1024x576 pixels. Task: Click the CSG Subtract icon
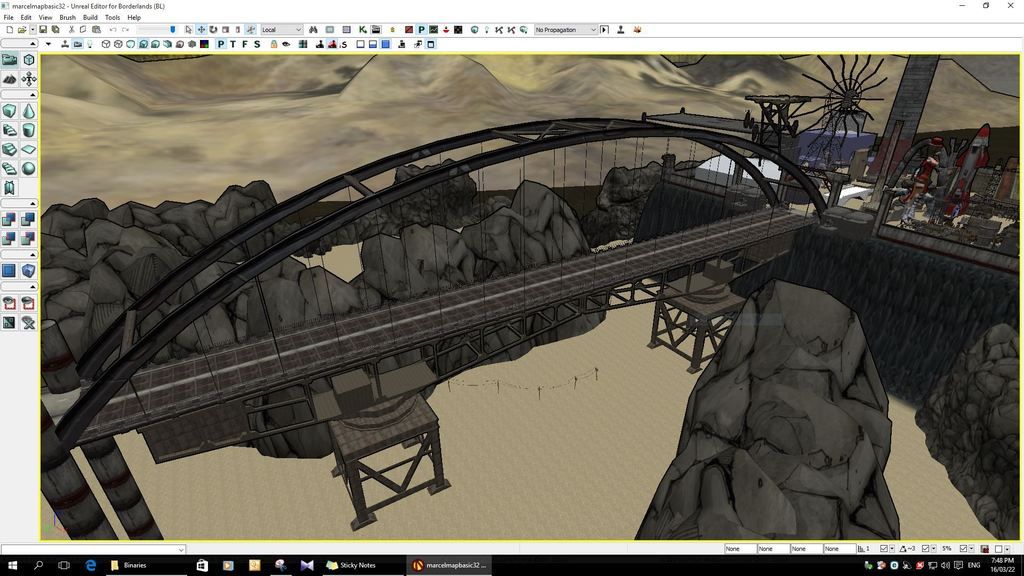29,219
